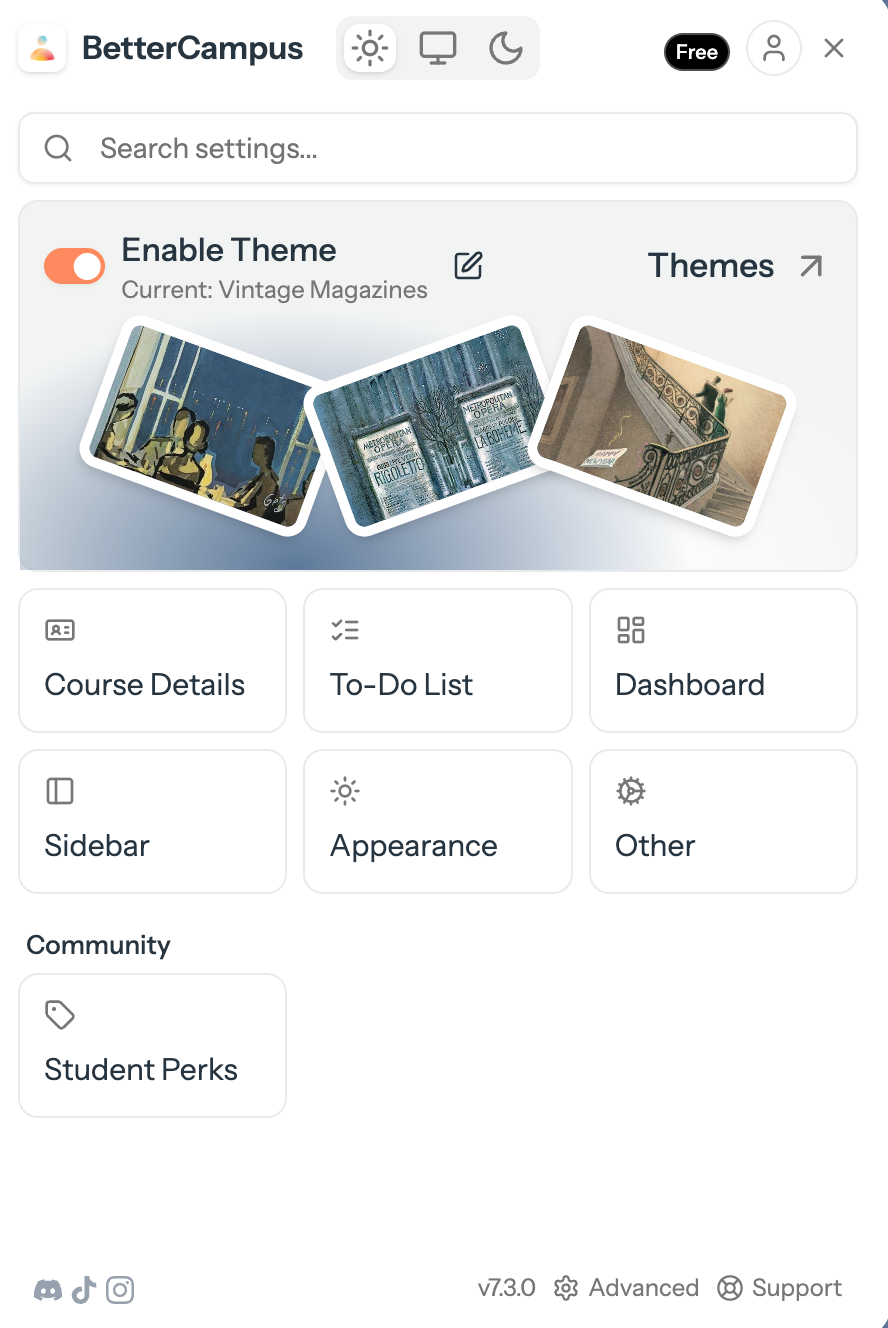Screen dimensions: 888x1328
Task: Open the TikTok social icon
Action: point(84,1290)
